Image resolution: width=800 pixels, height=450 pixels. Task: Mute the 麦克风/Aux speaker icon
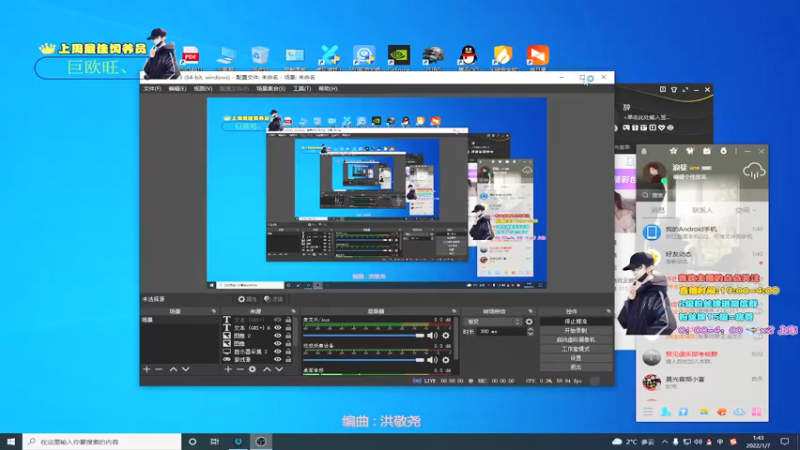click(x=432, y=336)
